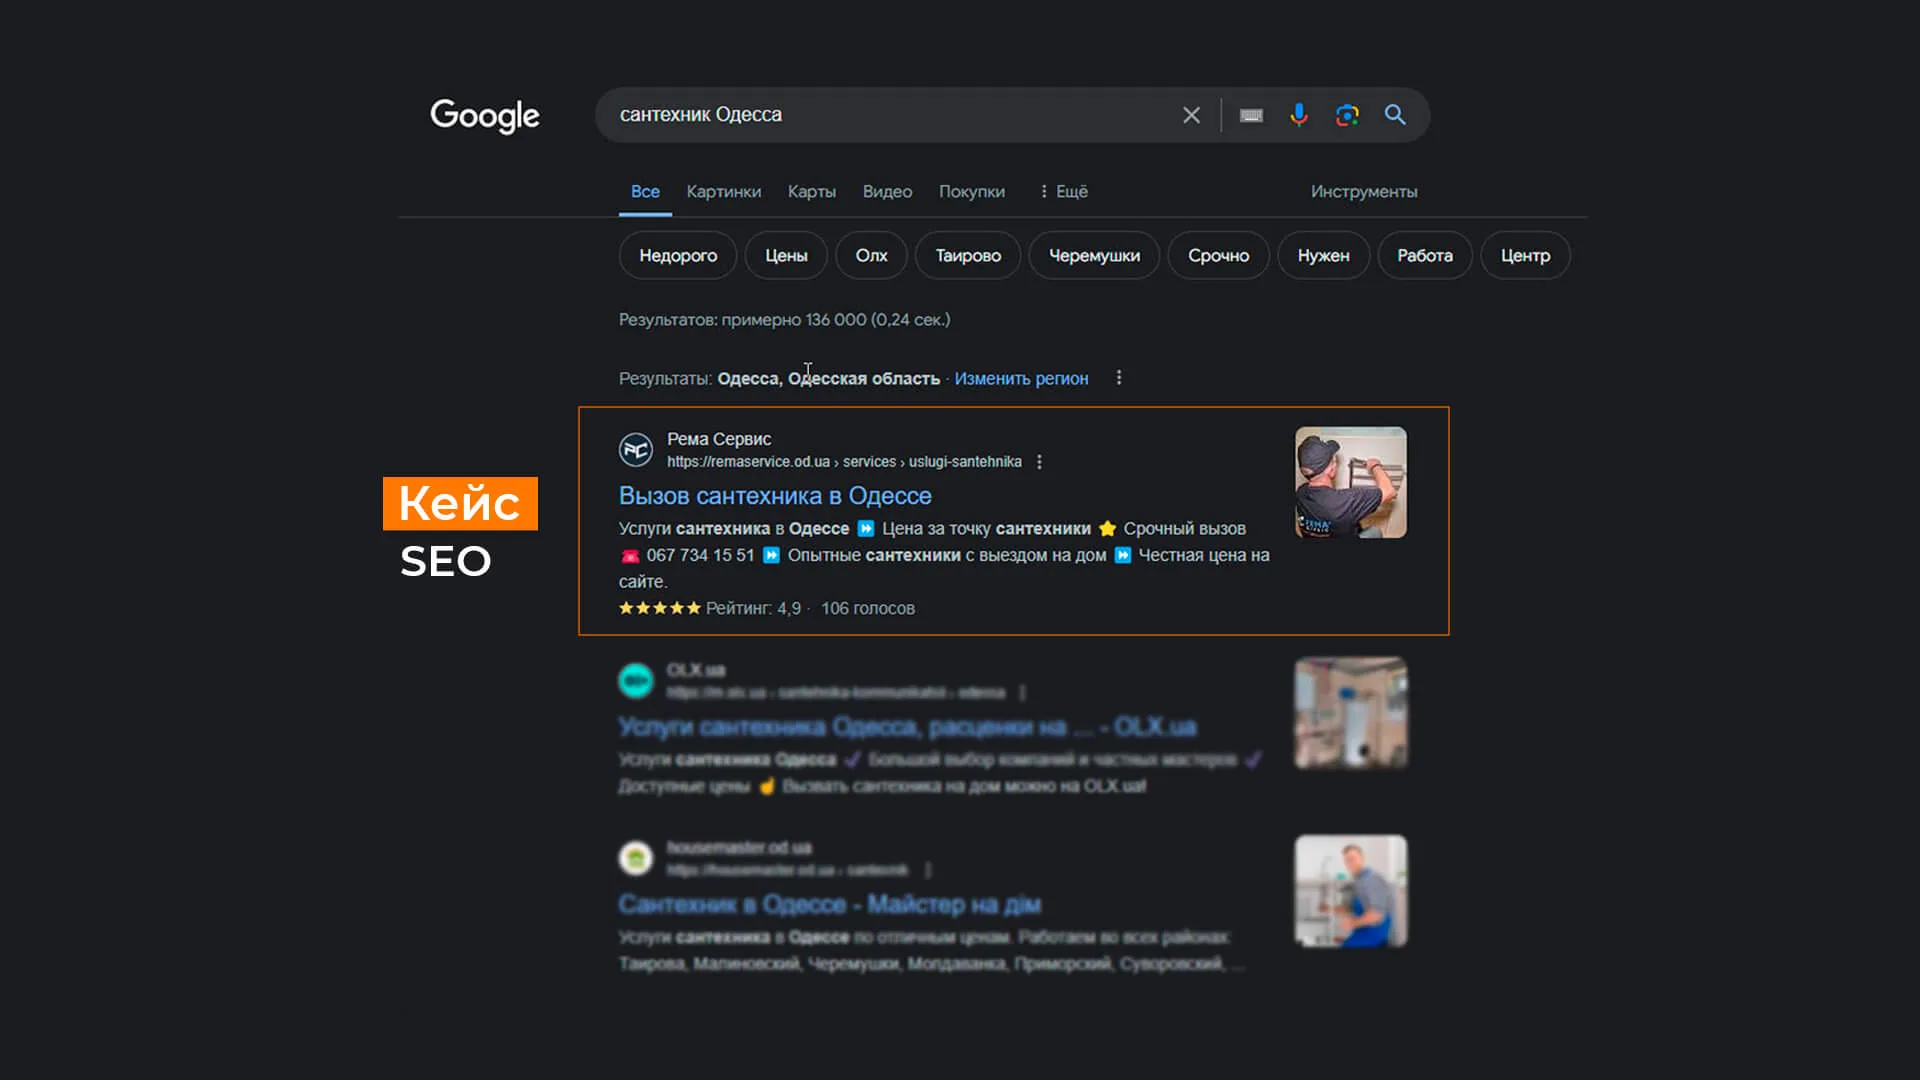The height and width of the screenshot is (1080, 1920).
Task: Switch to the 'Карты' tab
Action: [812, 191]
